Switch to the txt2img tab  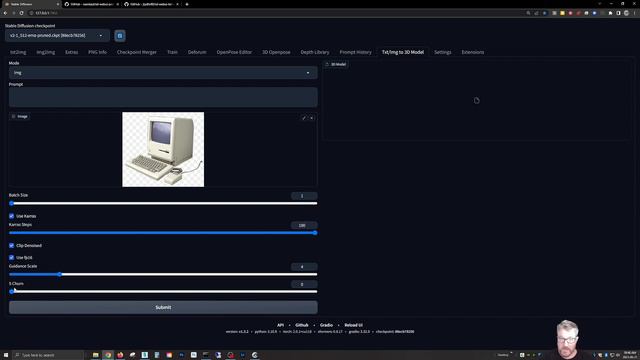[18, 52]
